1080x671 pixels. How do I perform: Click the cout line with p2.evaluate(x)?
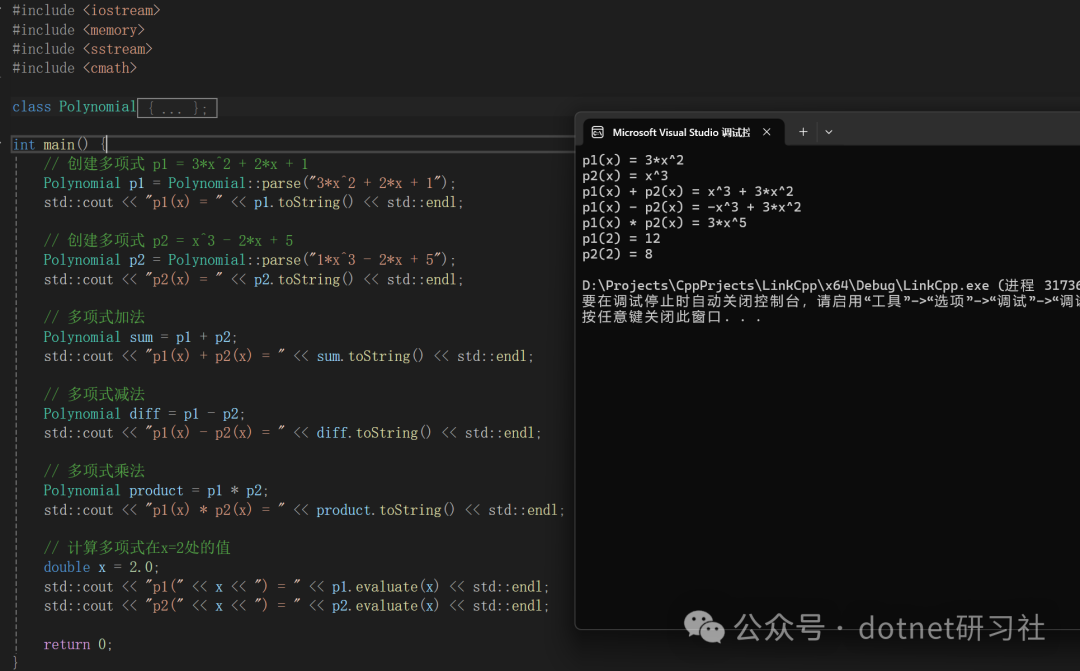point(296,606)
